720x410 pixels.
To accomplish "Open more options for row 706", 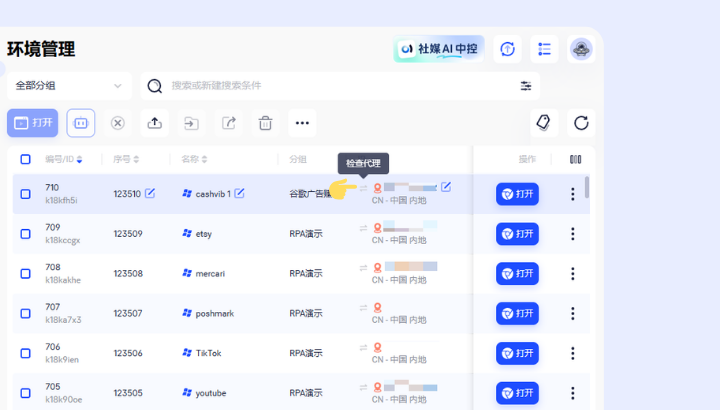I will (x=573, y=353).
